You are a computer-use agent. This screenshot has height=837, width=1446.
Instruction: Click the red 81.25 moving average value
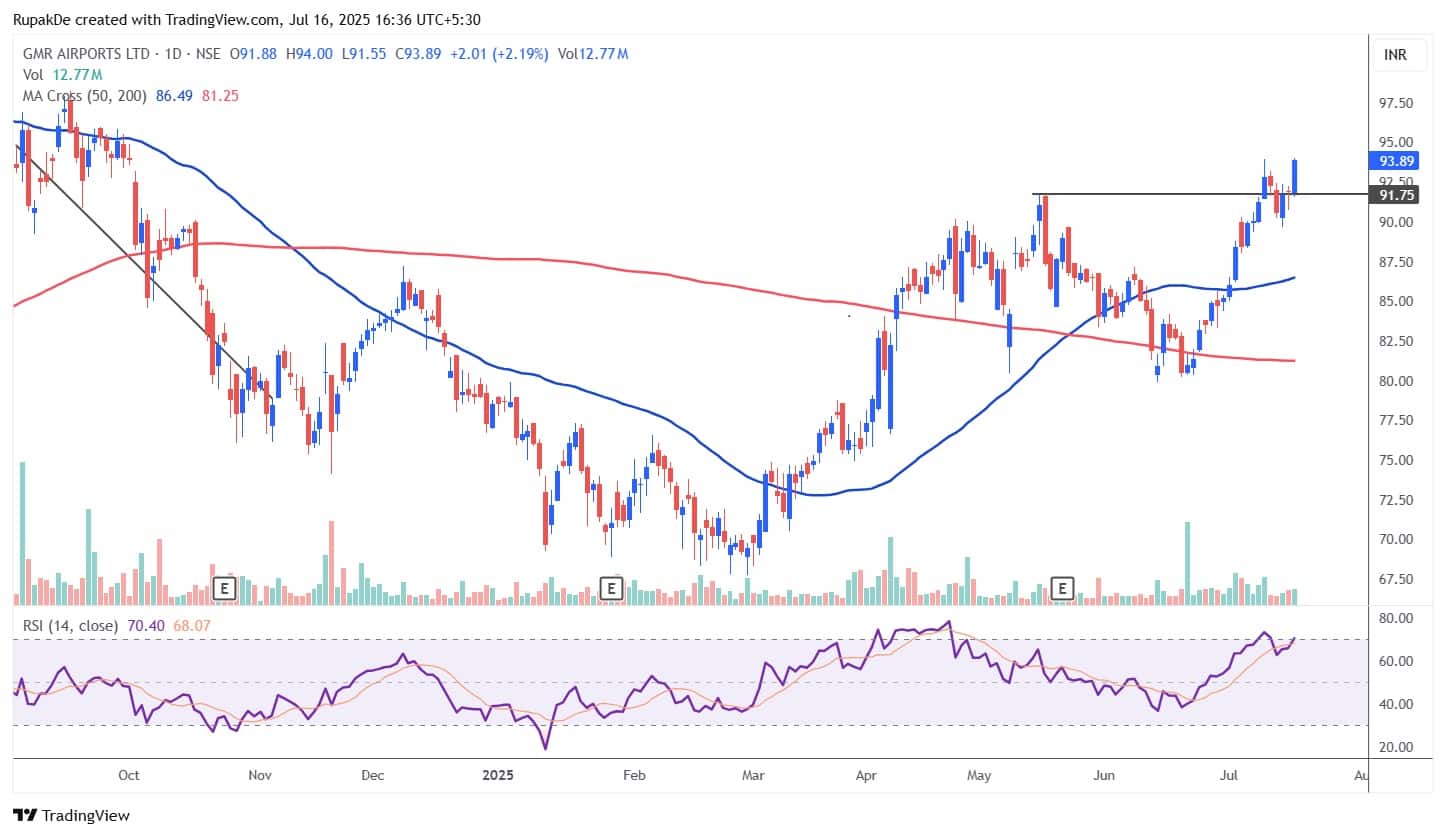(220, 96)
